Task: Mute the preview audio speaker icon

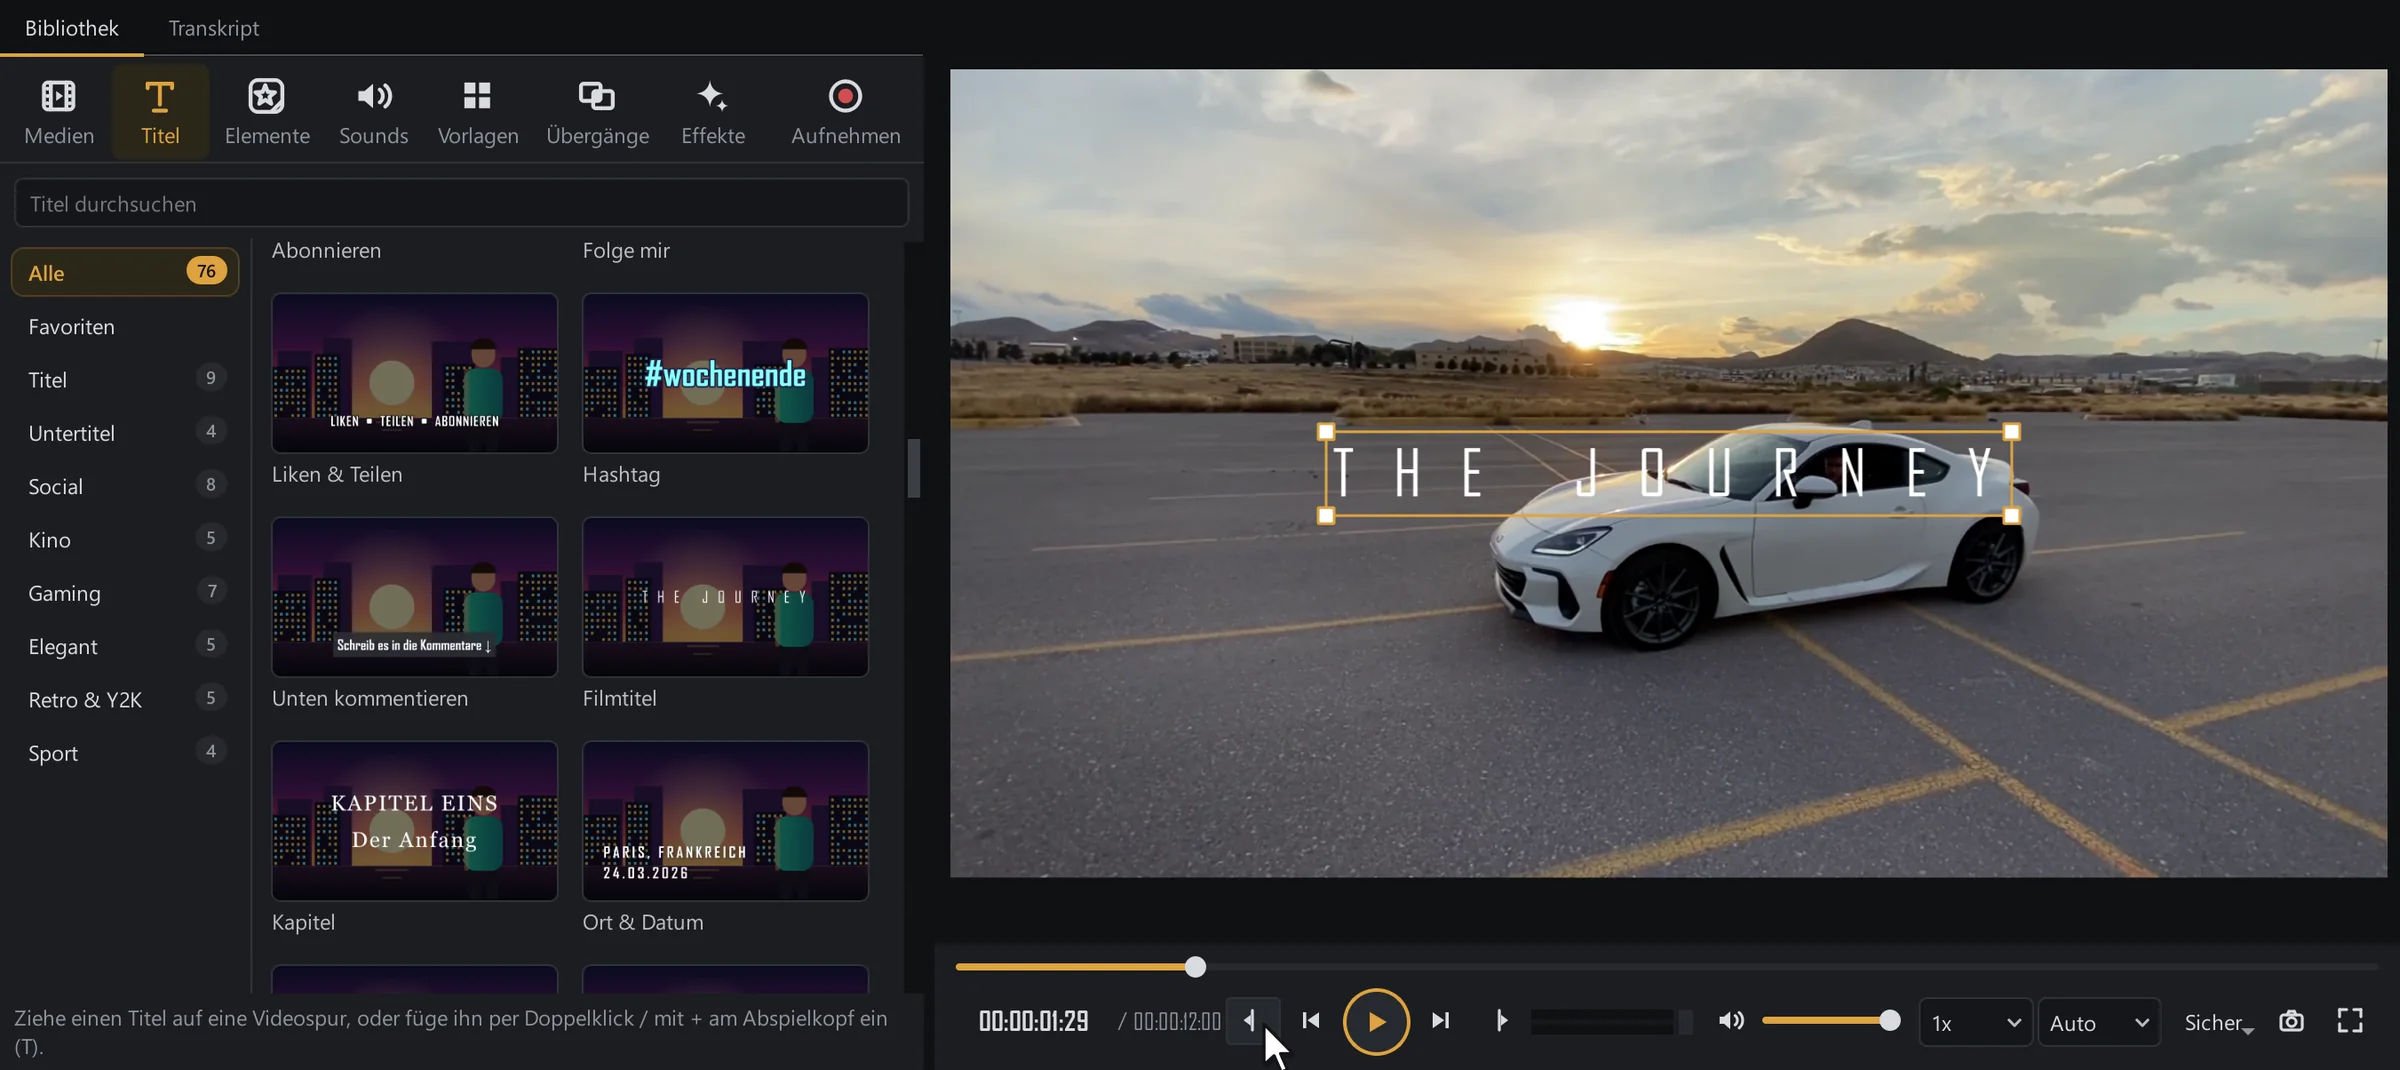Action: tap(1731, 1021)
